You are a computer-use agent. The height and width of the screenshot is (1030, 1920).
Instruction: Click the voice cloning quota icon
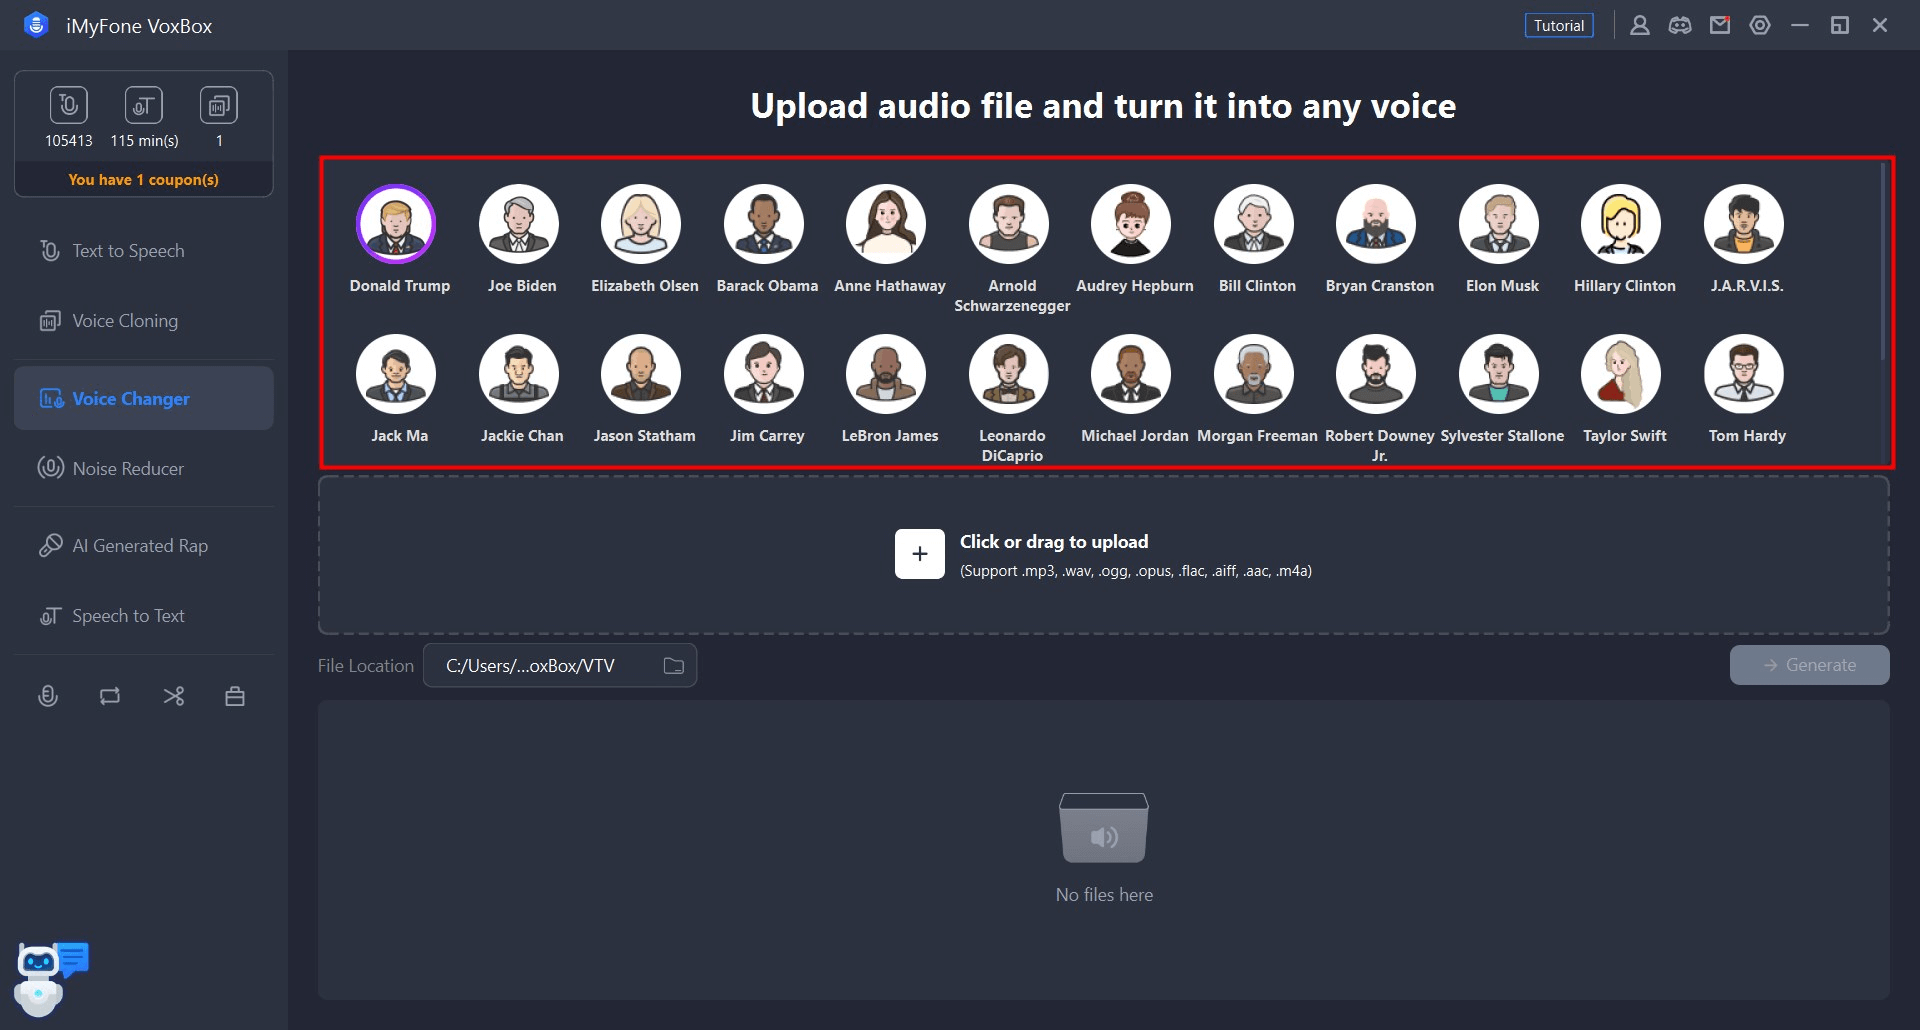(x=219, y=105)
